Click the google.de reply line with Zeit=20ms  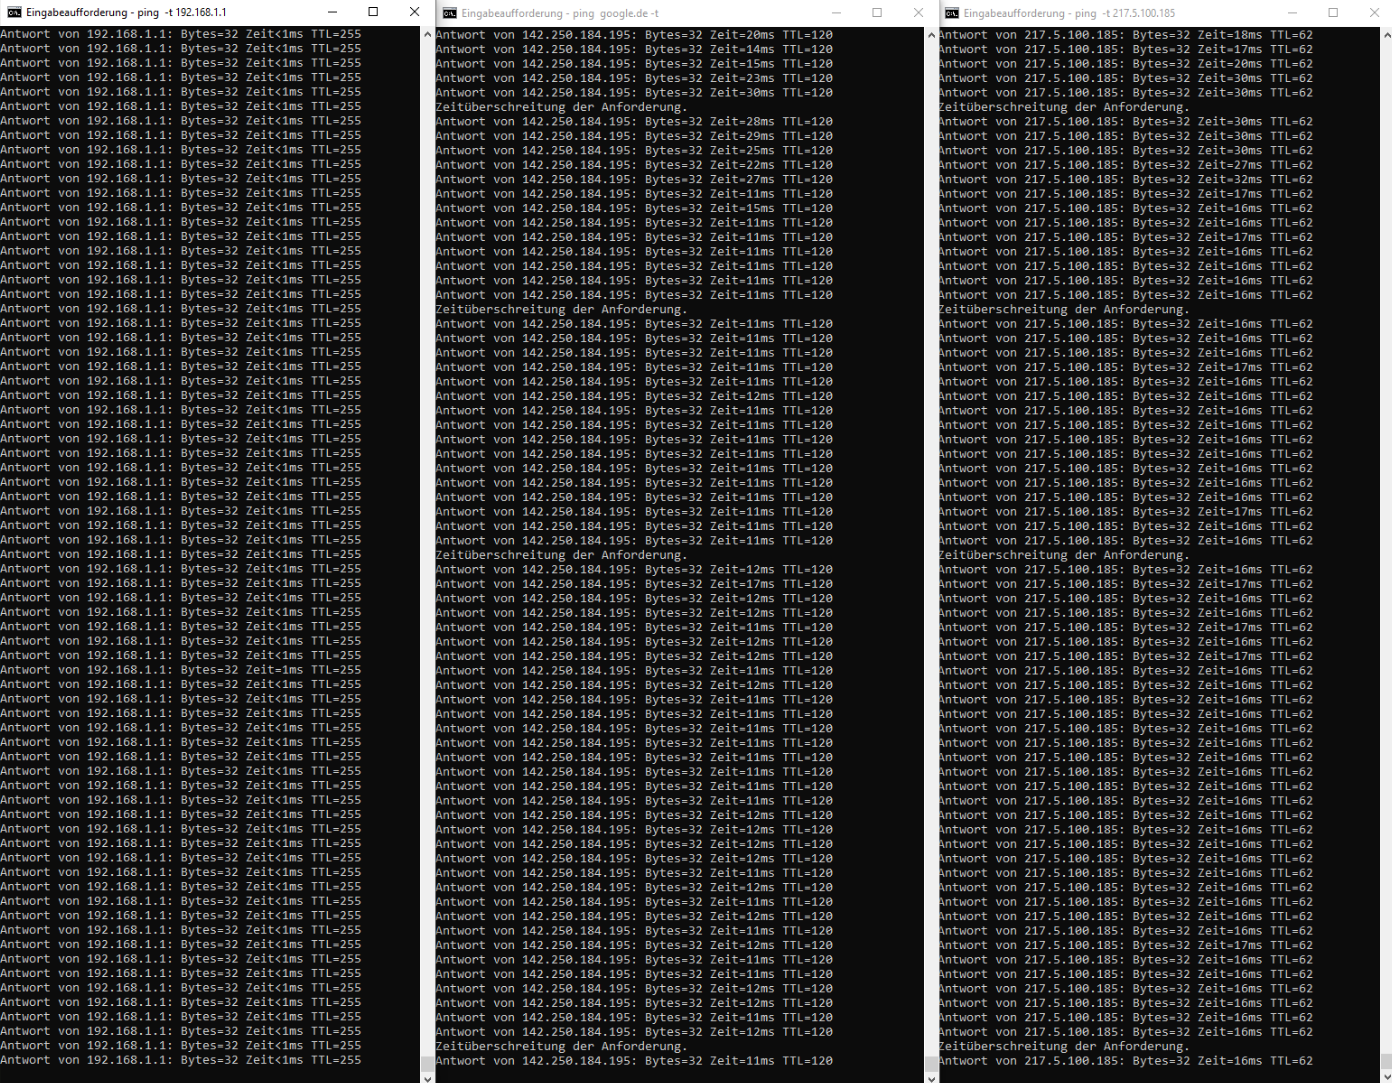pyautogui.click(x=634, y=35)
